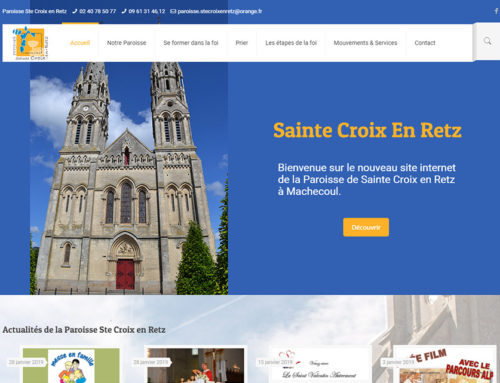The height and width of the screenshot is (383, 500).
Task: Open the church facade photo
Action: coord(129,178)
